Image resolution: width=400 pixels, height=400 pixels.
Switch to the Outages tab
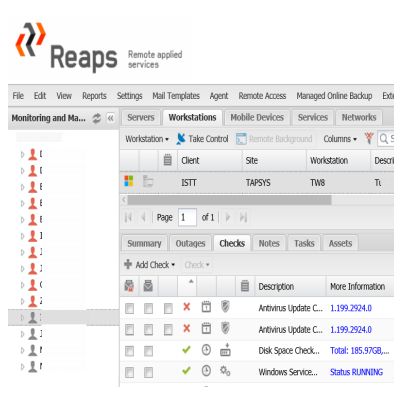click(x=190, y=244)
